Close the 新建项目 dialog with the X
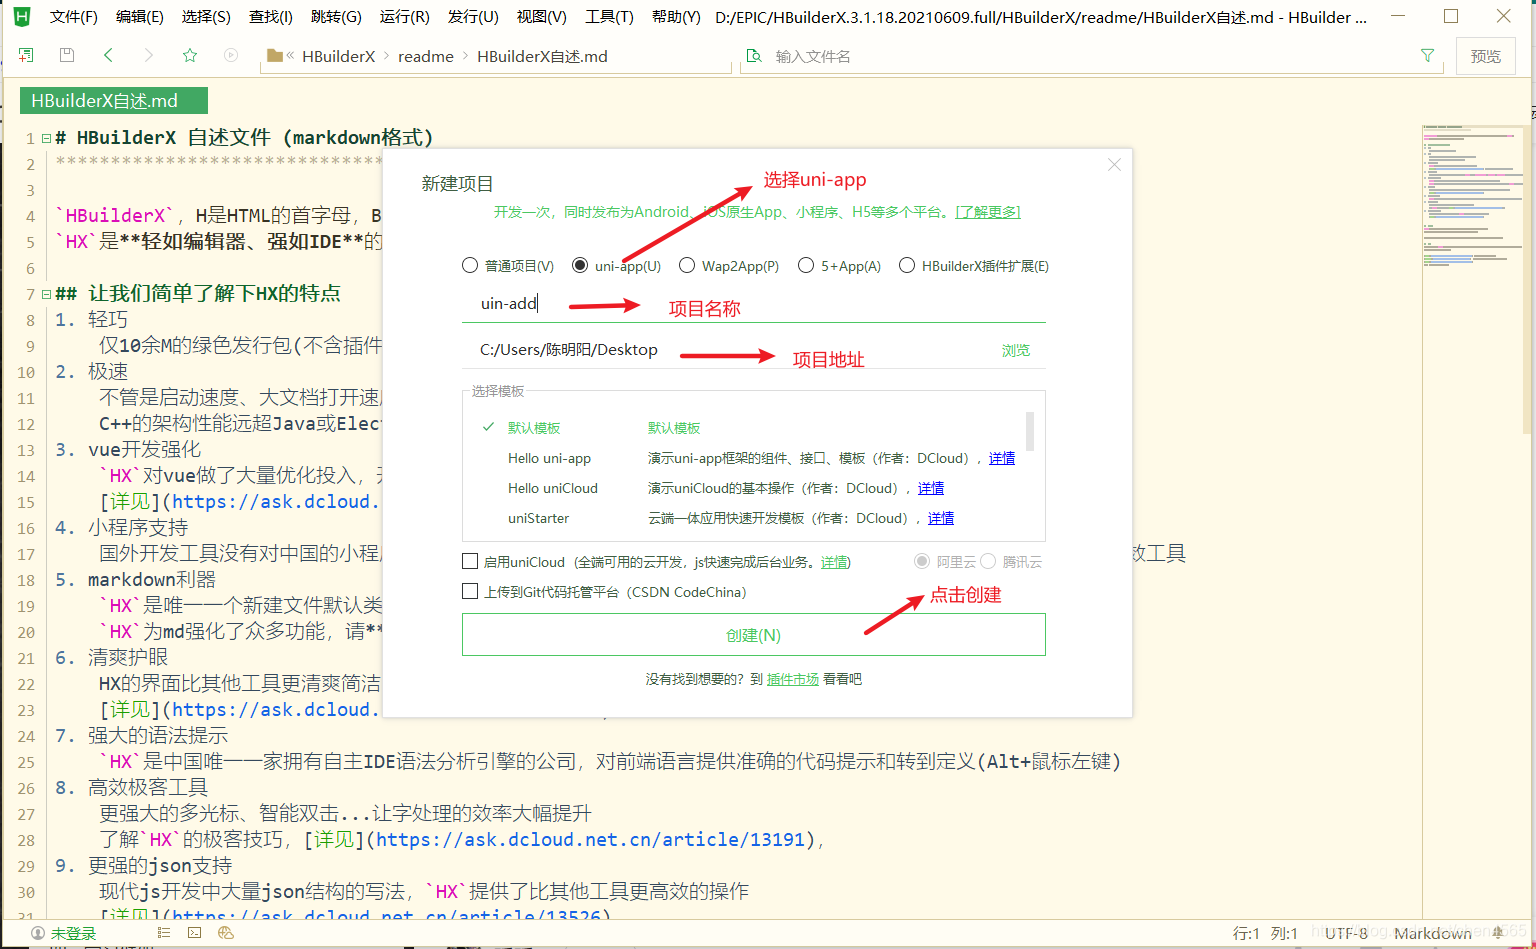Viewport: 1536px width, 949px height. coord(1114,165)
